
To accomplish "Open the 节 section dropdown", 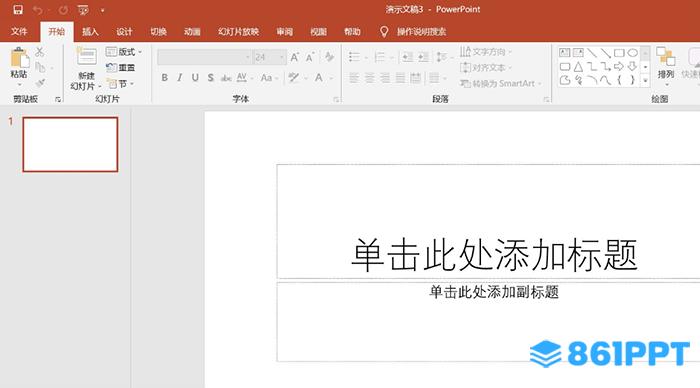I will pos(120,83).
